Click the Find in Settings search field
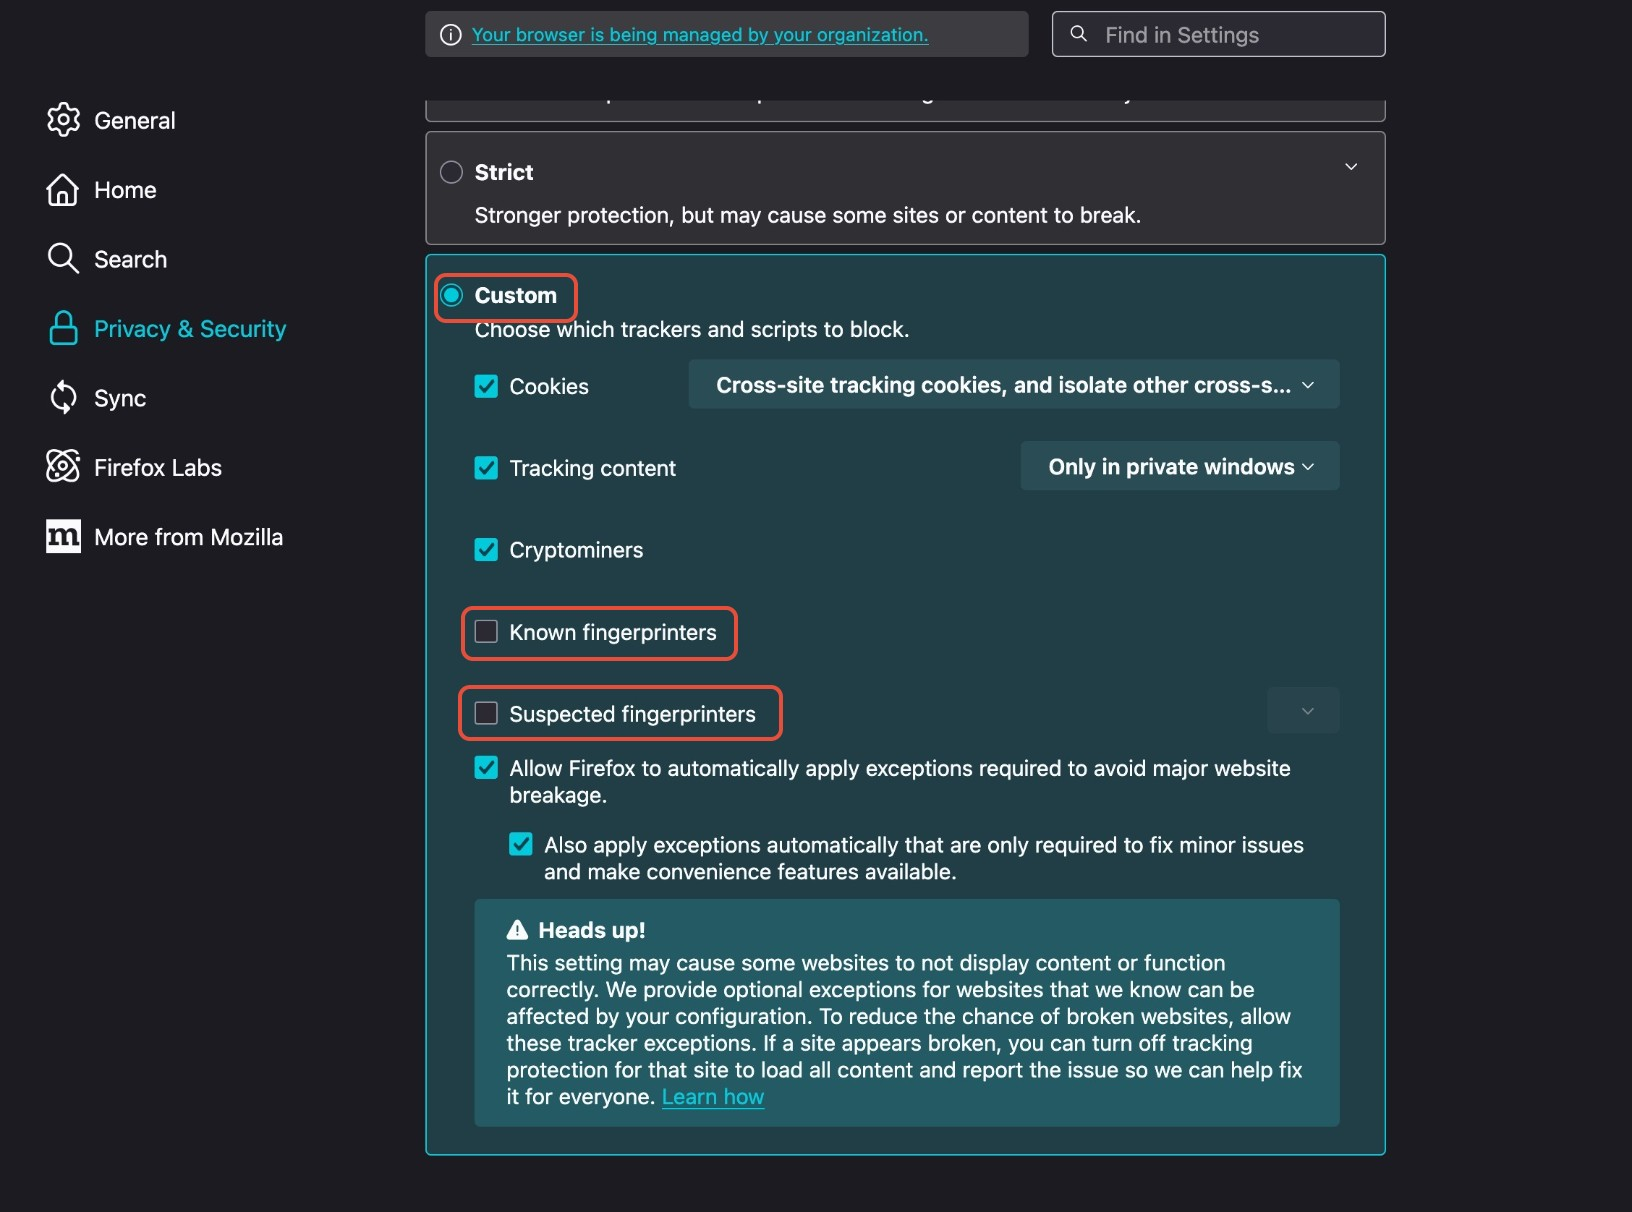The height and width of the screenshot is (1212, 1632). point(1230,35)
